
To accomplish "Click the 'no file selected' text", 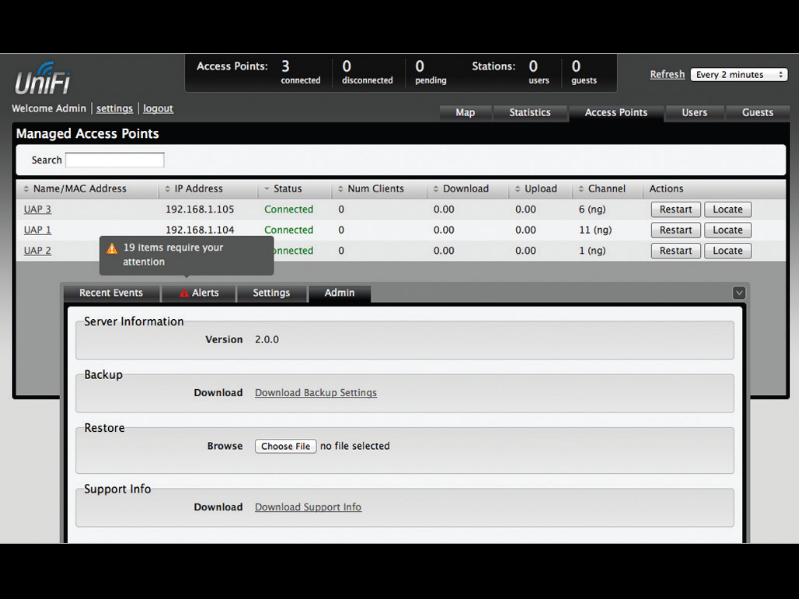I will [x=355, y=446].
